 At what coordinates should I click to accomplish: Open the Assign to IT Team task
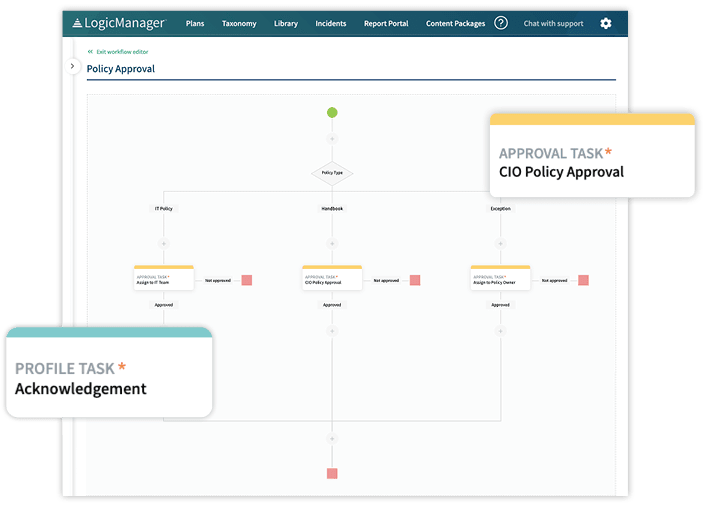164,278
